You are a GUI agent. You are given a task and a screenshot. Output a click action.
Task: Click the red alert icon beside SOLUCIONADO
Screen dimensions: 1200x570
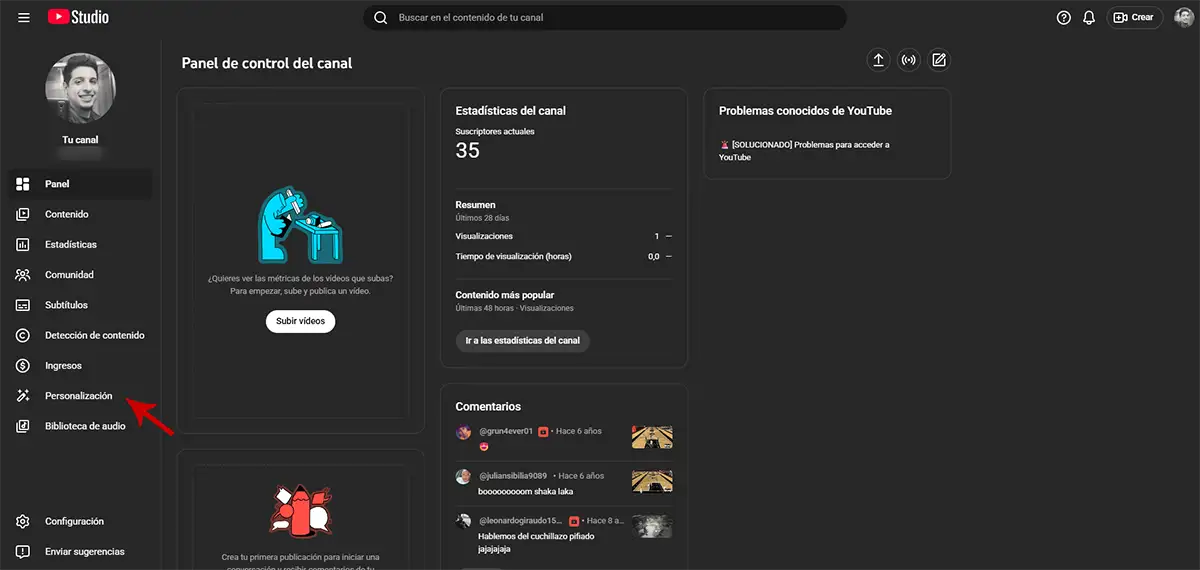coord(724,145)
